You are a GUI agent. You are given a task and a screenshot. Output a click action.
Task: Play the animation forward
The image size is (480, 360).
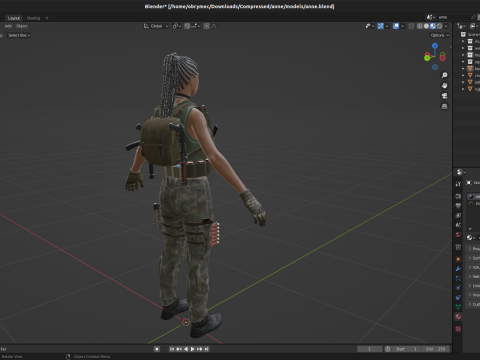click(193, 349)
